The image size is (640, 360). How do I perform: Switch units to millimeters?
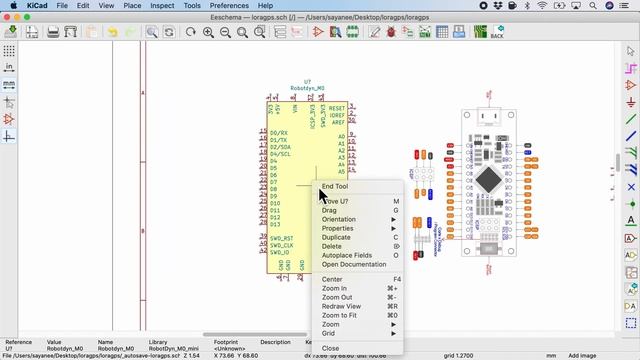pos(9,84)
